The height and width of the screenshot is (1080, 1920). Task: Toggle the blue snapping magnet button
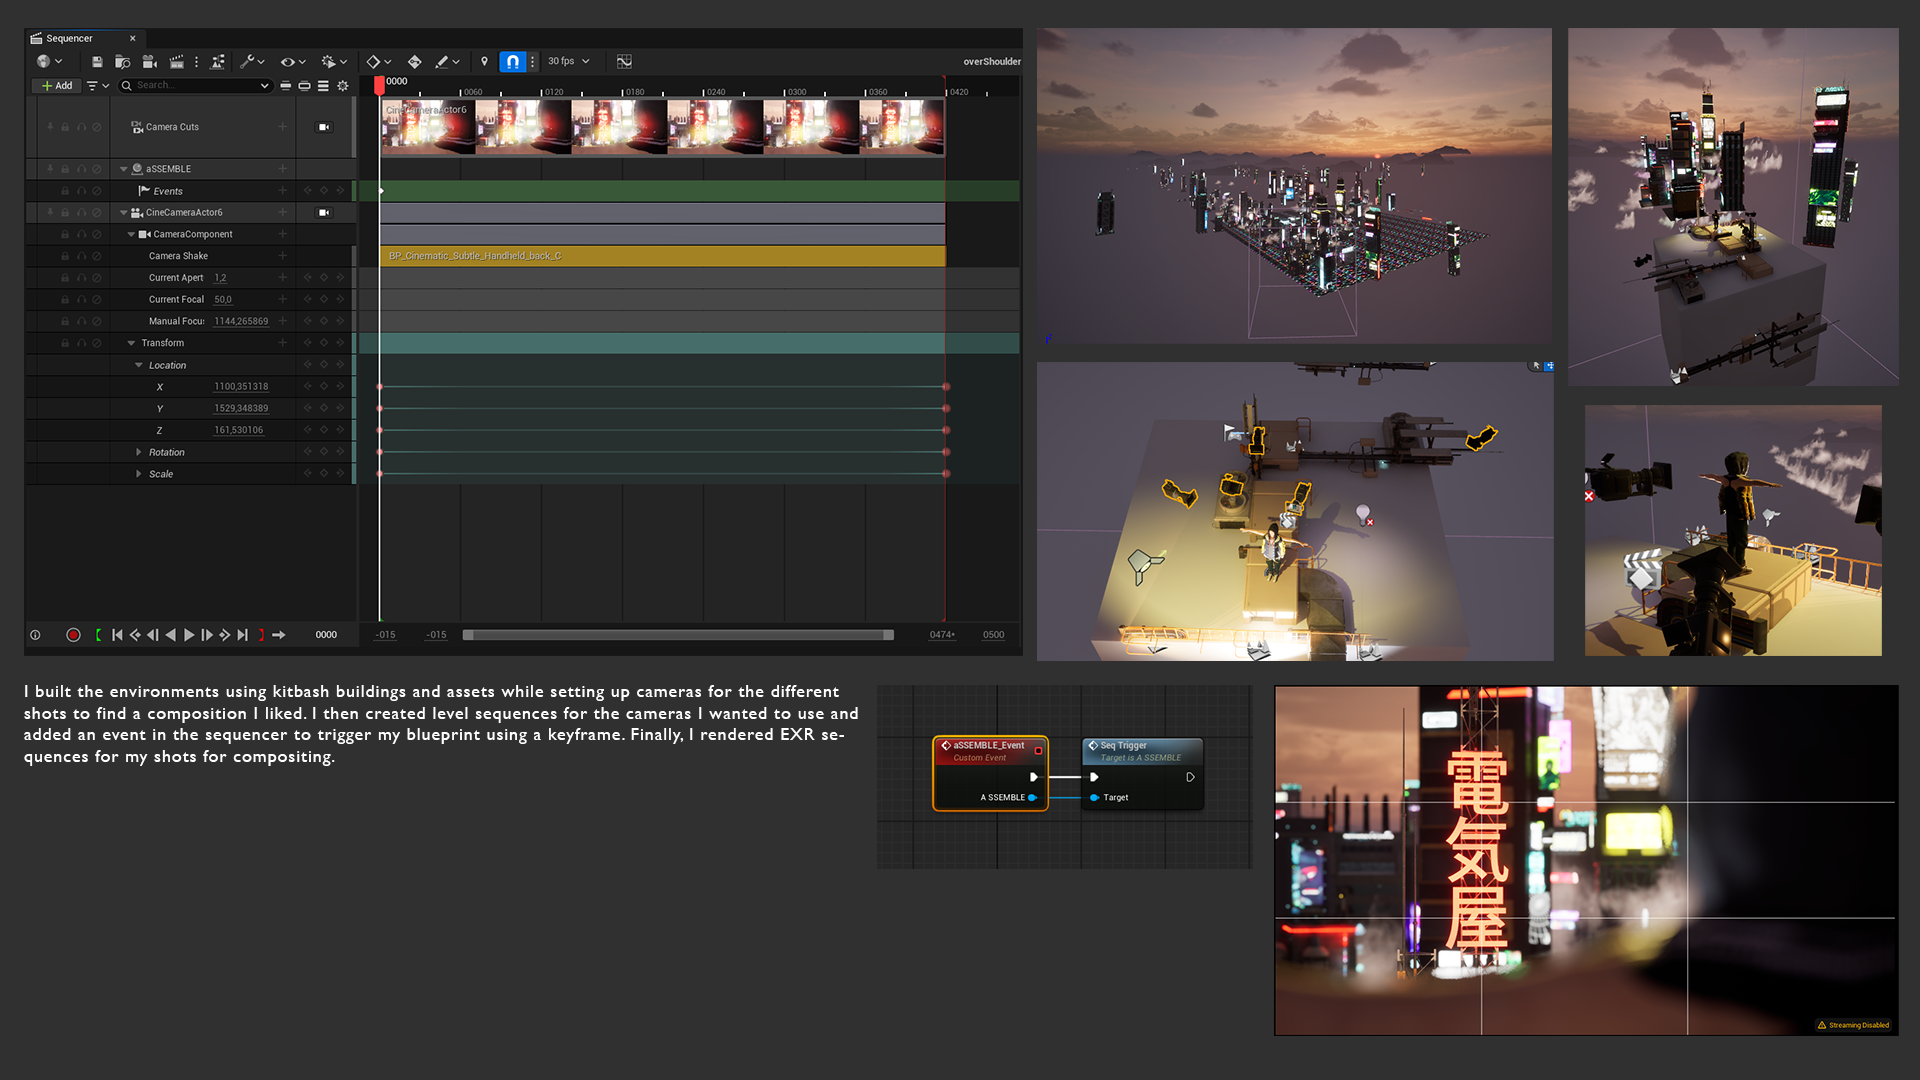click(512, 62)
